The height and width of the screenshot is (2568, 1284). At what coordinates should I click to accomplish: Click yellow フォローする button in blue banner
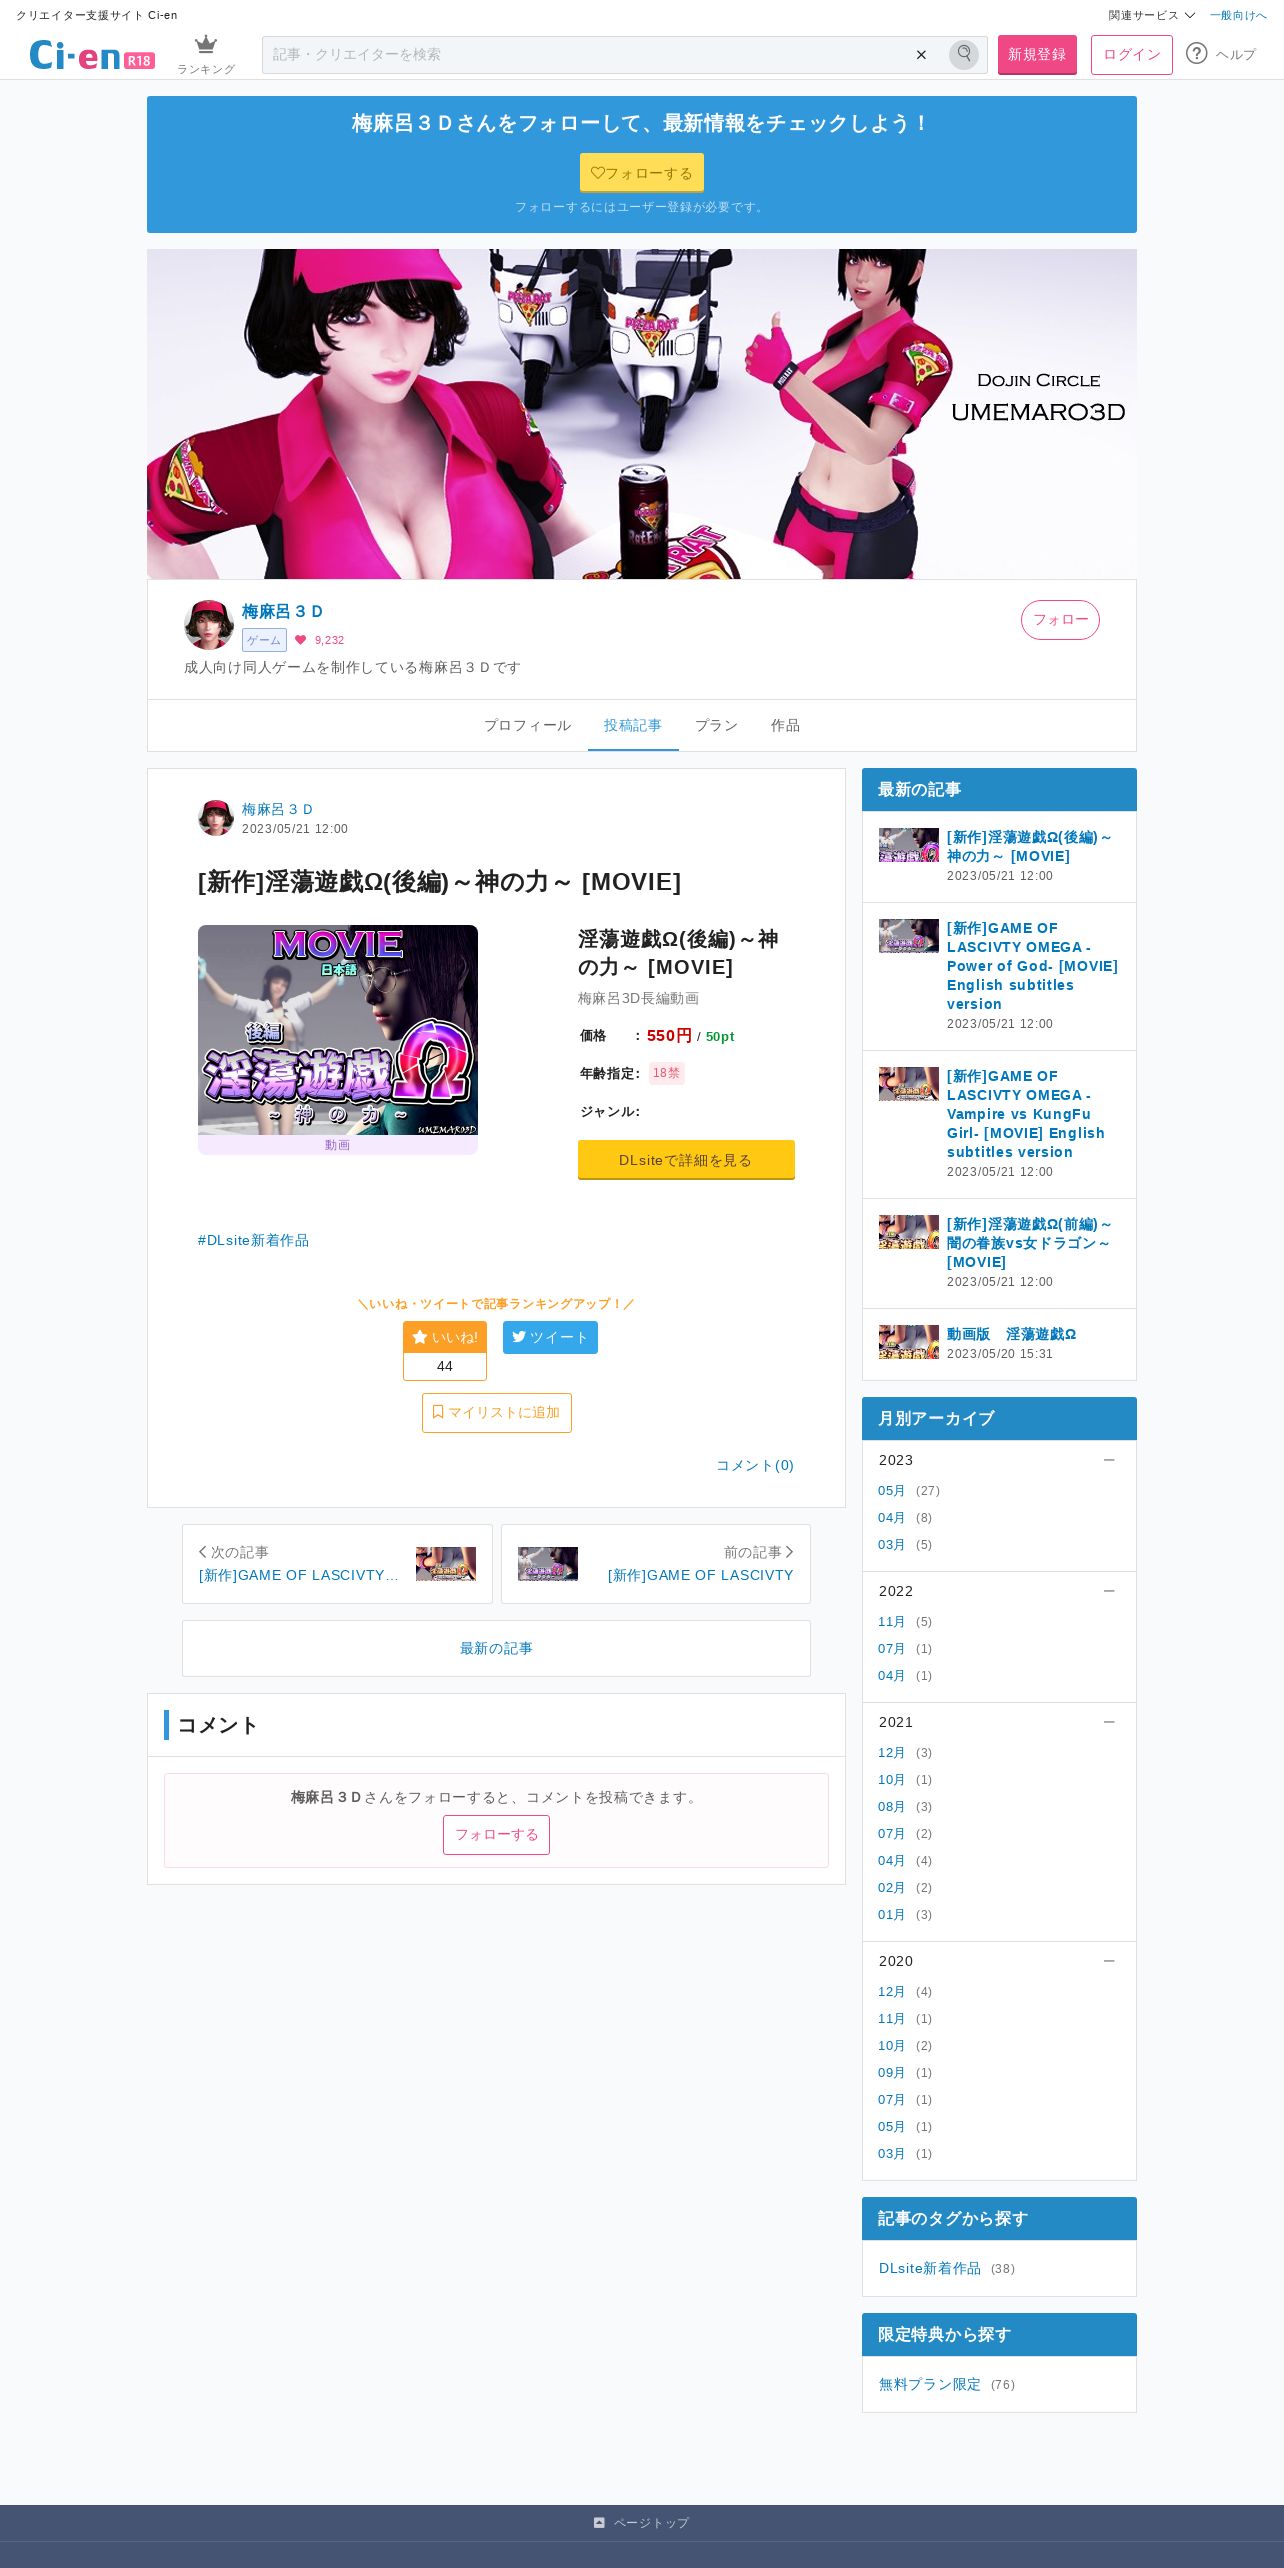(x=642, y=173)
